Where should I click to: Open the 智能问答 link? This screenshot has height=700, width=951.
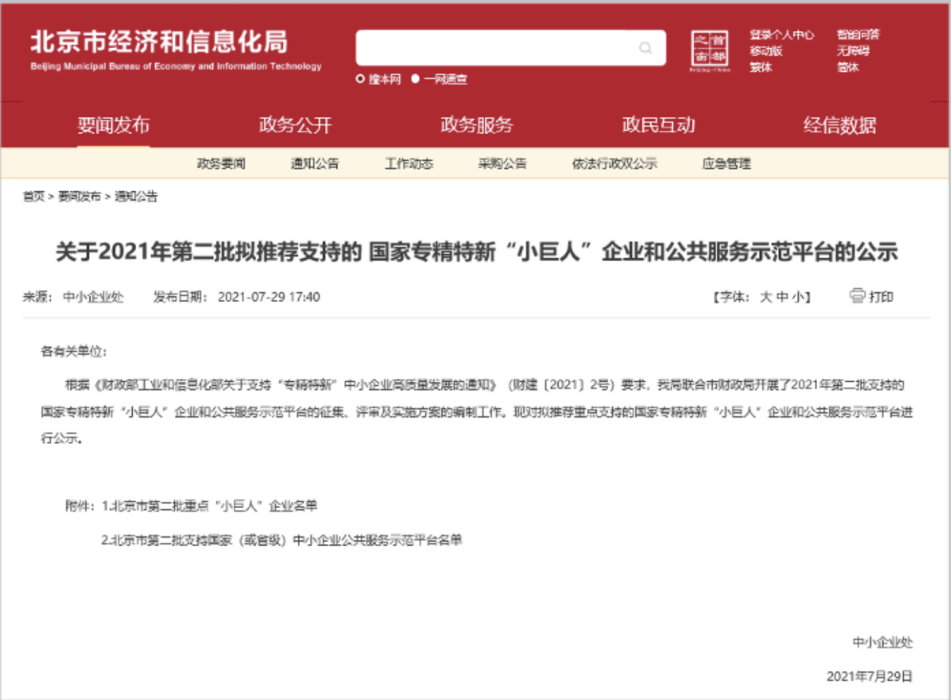pyautogui.click(x=858, y=34)
